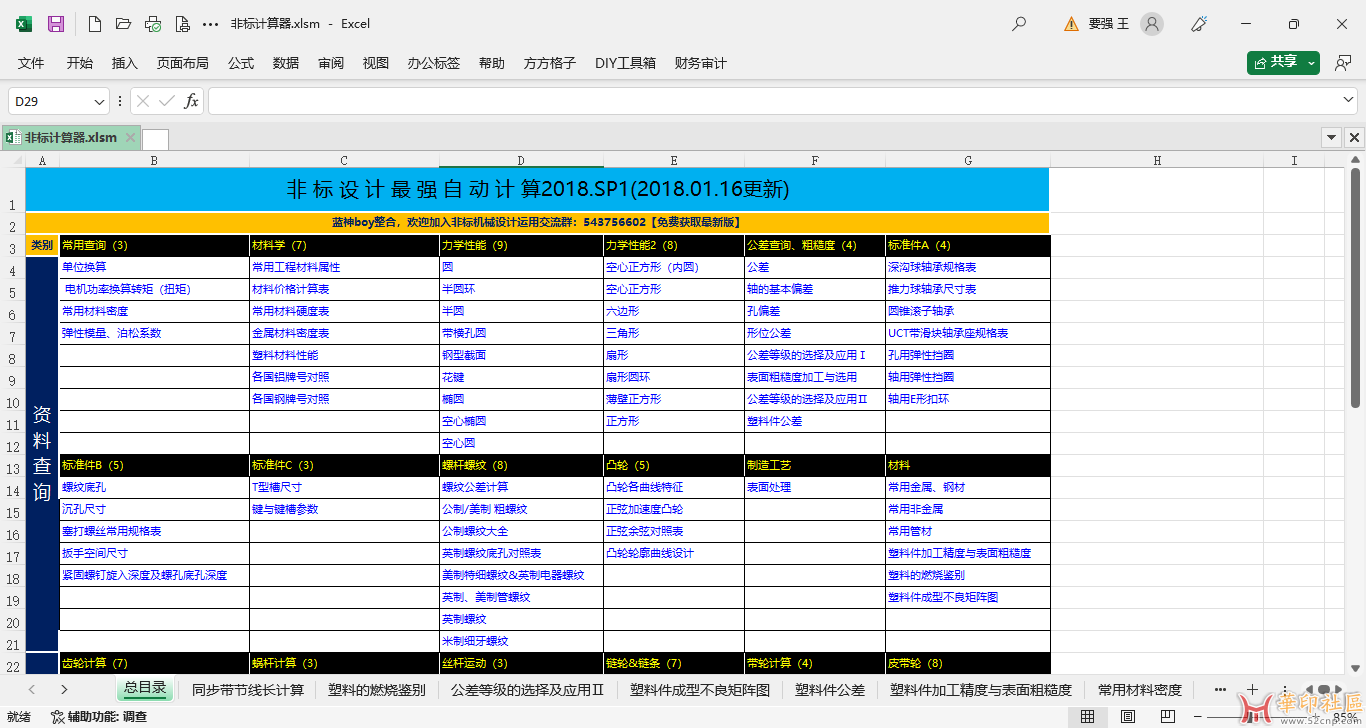Switch to Page Break Preview icon
Screen dimensions: 1366x728
(1167, 716)
